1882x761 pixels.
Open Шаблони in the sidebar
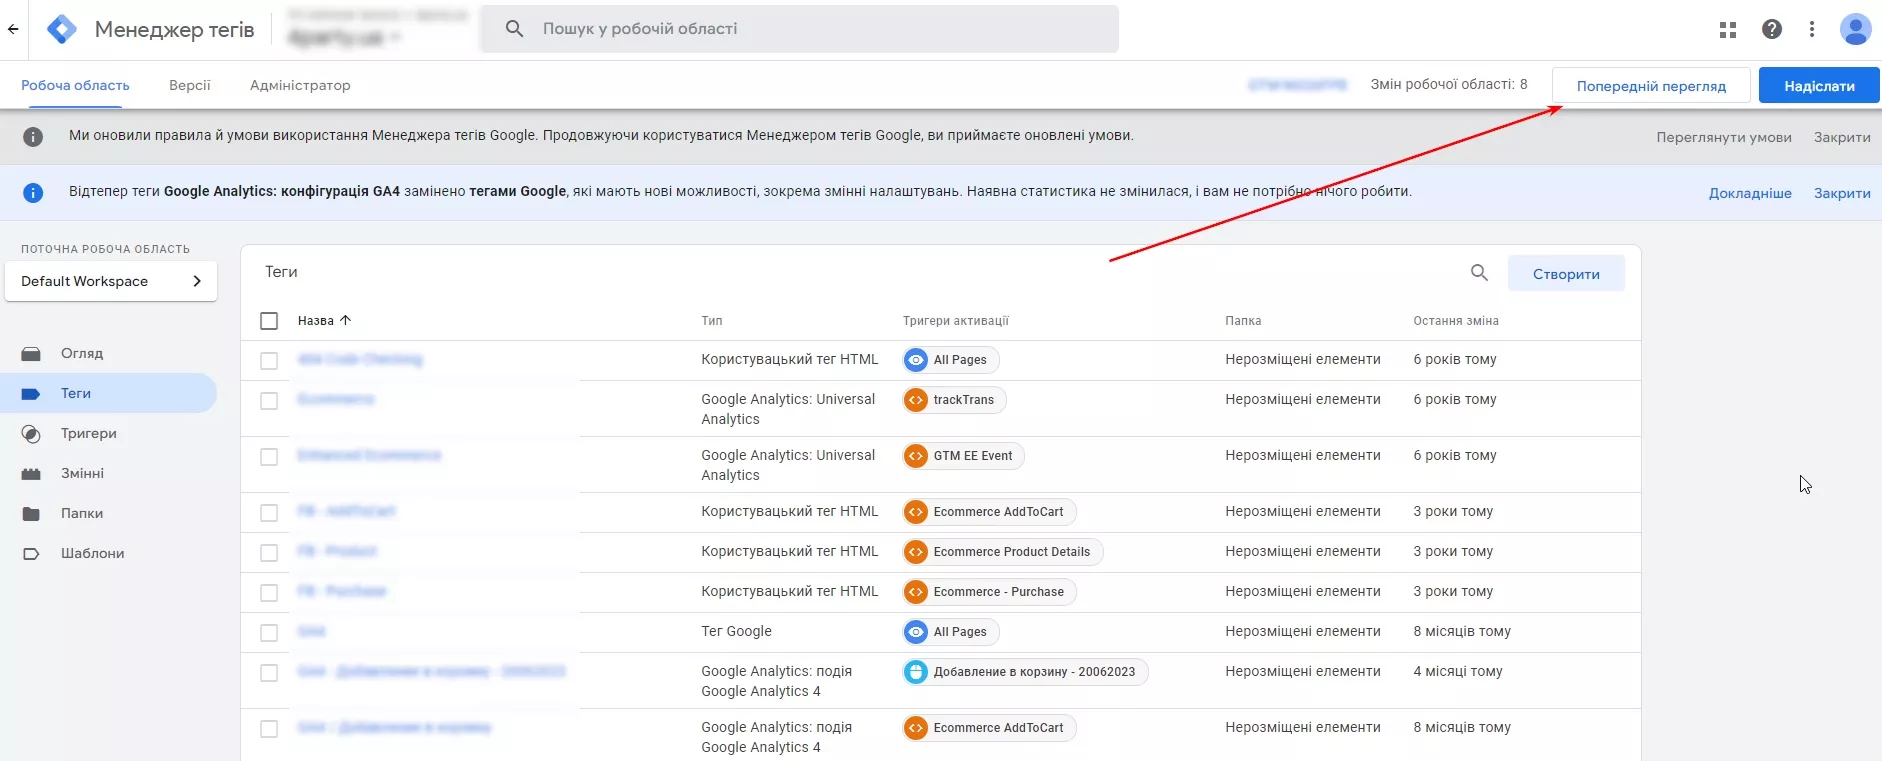(x=108, y=553)
